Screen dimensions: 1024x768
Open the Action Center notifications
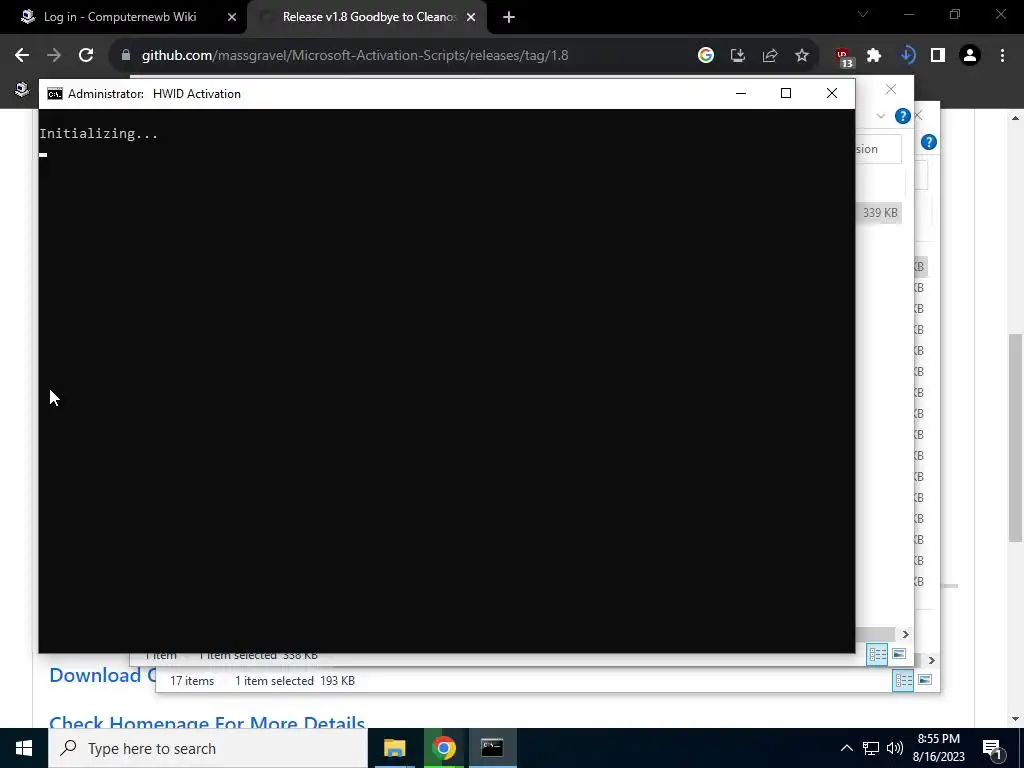(993, 750)
